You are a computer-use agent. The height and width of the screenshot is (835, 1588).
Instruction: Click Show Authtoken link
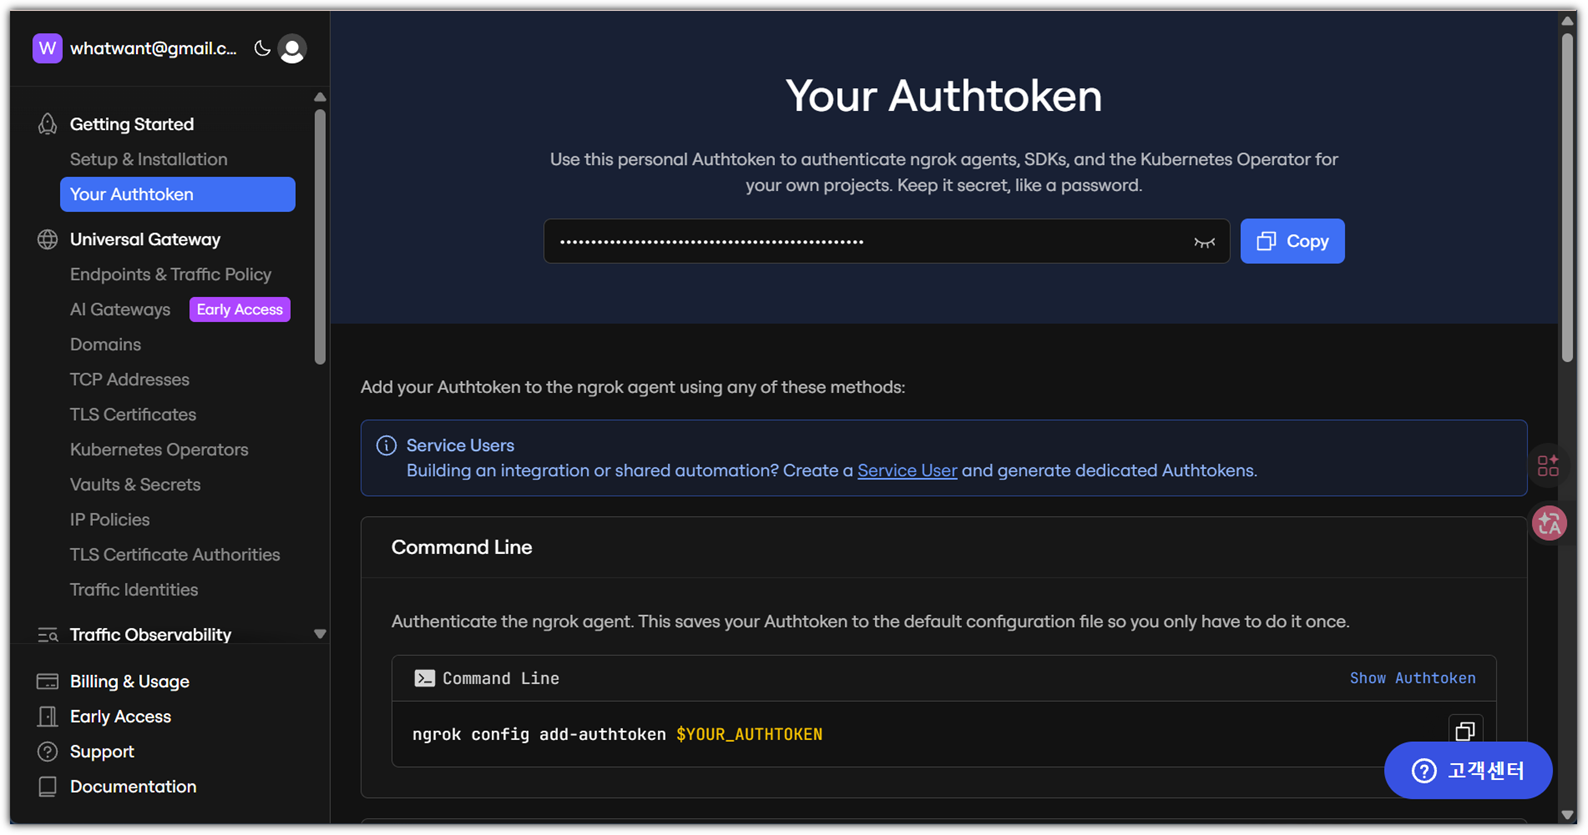click(1412, 678)
